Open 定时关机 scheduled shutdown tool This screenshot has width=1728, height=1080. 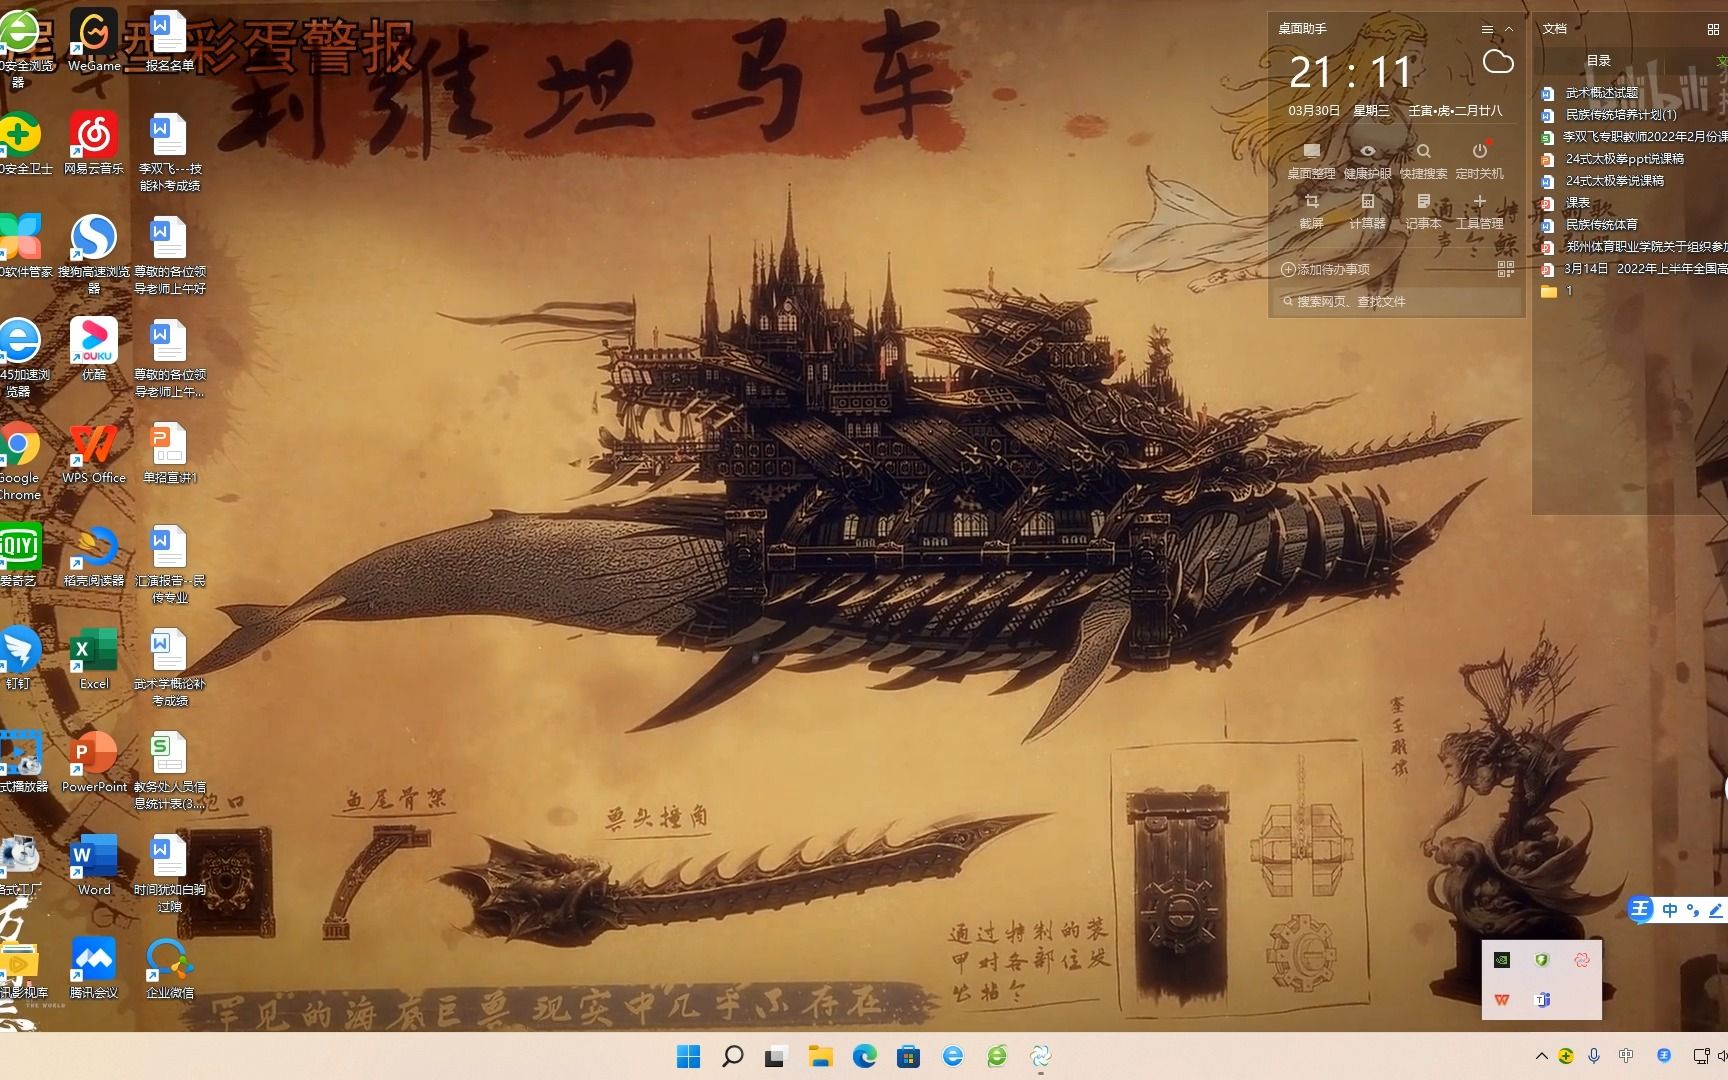[x=1479, y=160]
